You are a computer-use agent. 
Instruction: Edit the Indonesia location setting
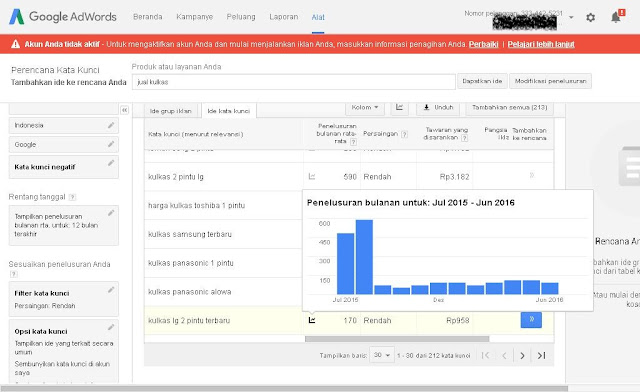pyautogui.click(x=111, y=125)
